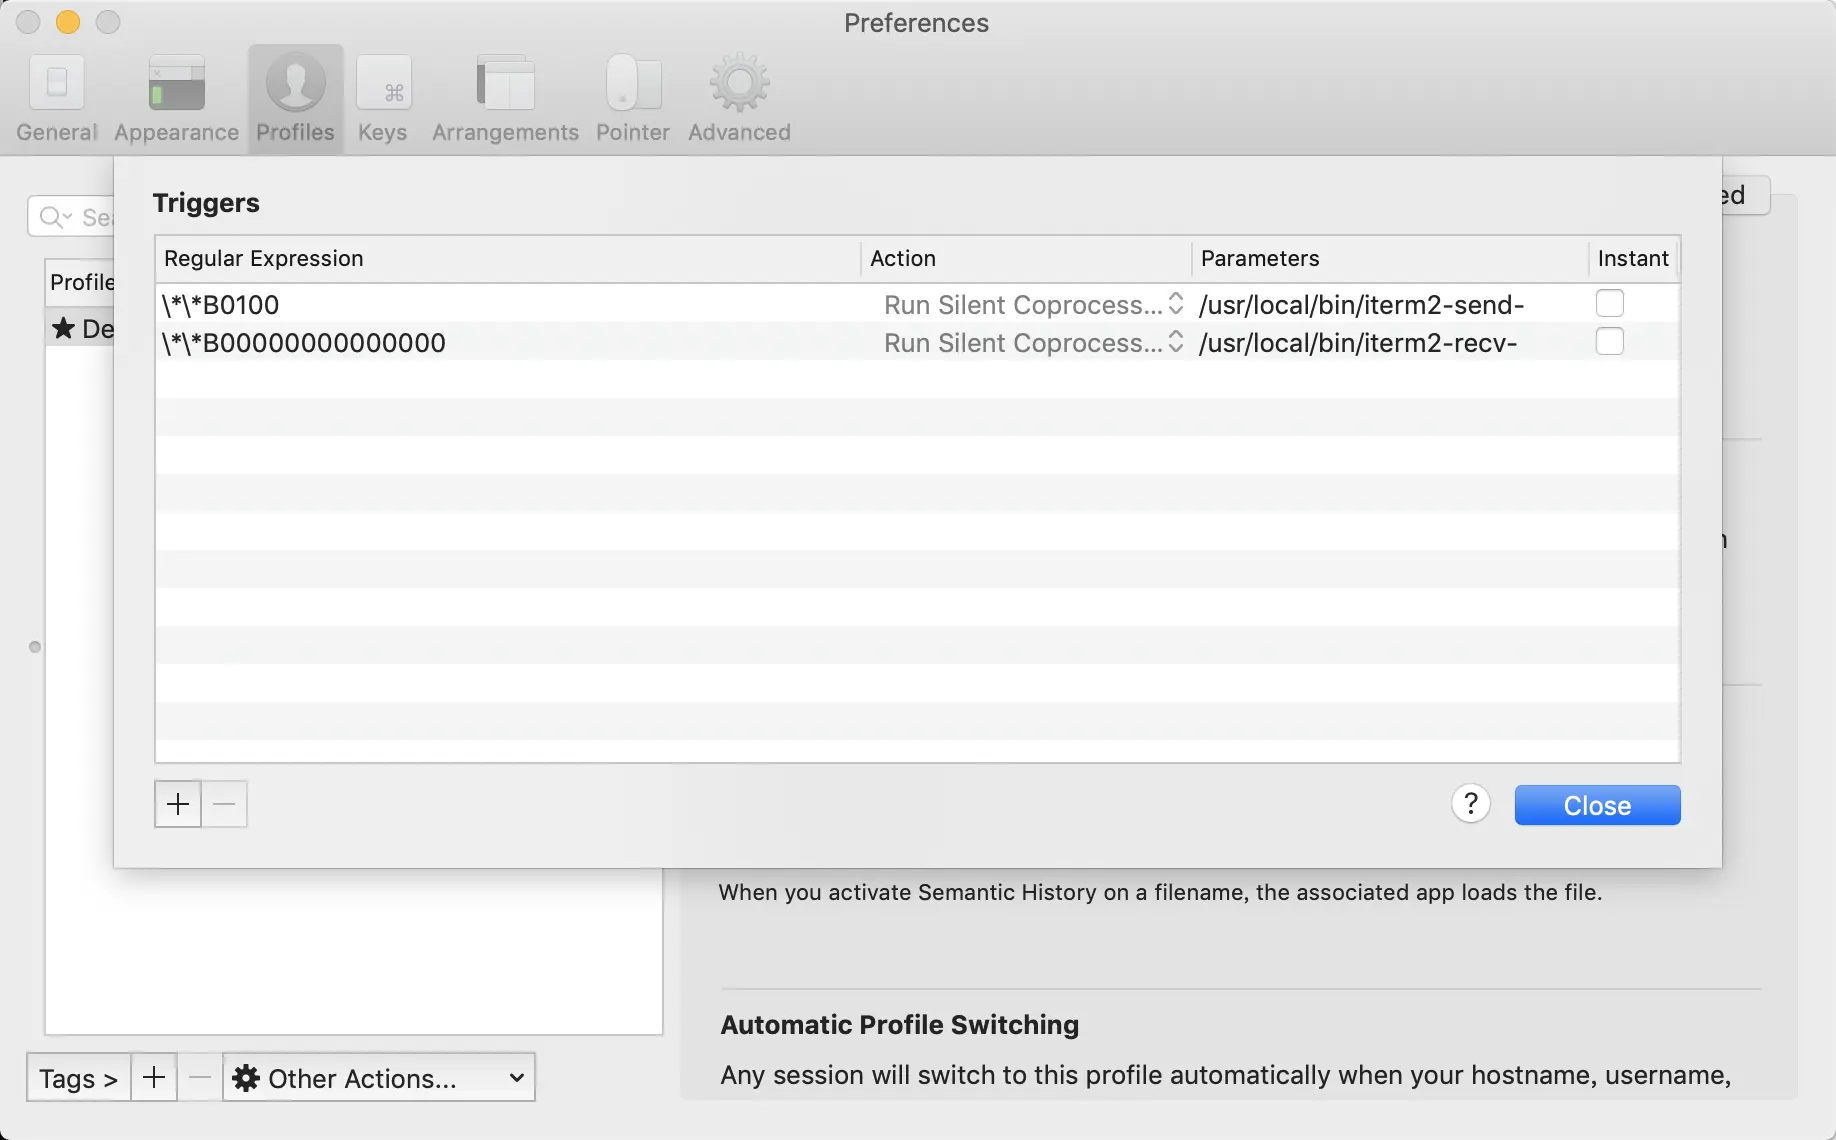The height and width of the screenshot is (1140, 1836).
Task: Open Action dropdown for B0100 trigger
Action: [x=1033, y=304]
